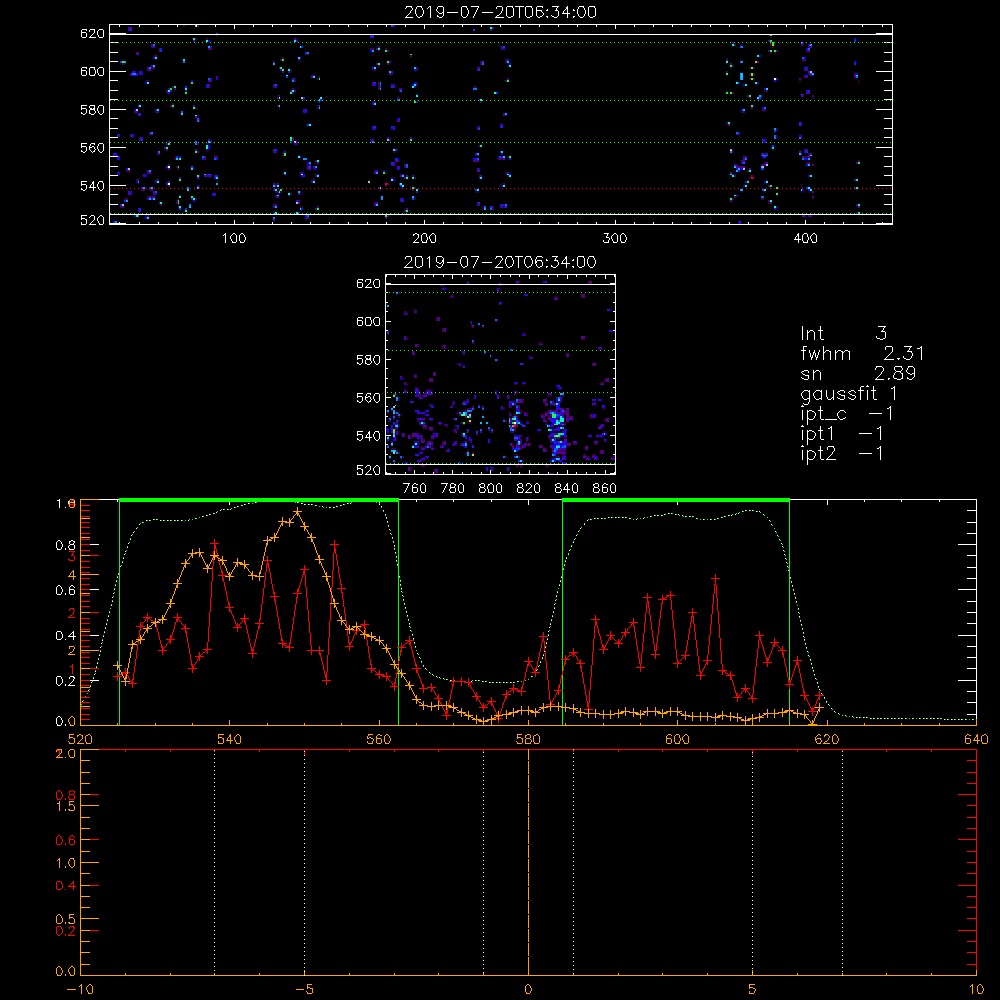The height and width of the screenshot is (1000, 1000).
Task: Click x-axis label 820 on middle plot
Action: pos(529,489)
